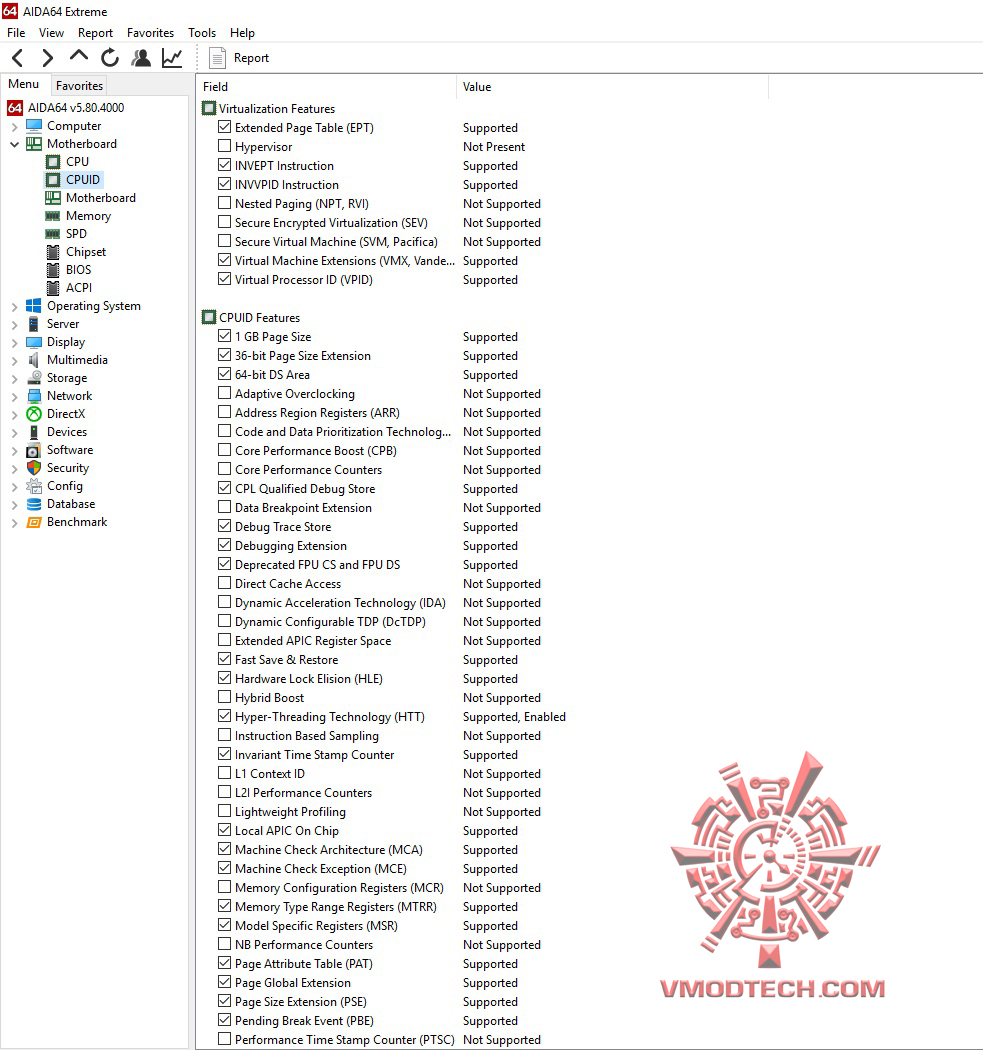The height and width of the screenshot is (1050, 983).
Task: Click the Report label in the toolbar
Action: tap(251, 58)
